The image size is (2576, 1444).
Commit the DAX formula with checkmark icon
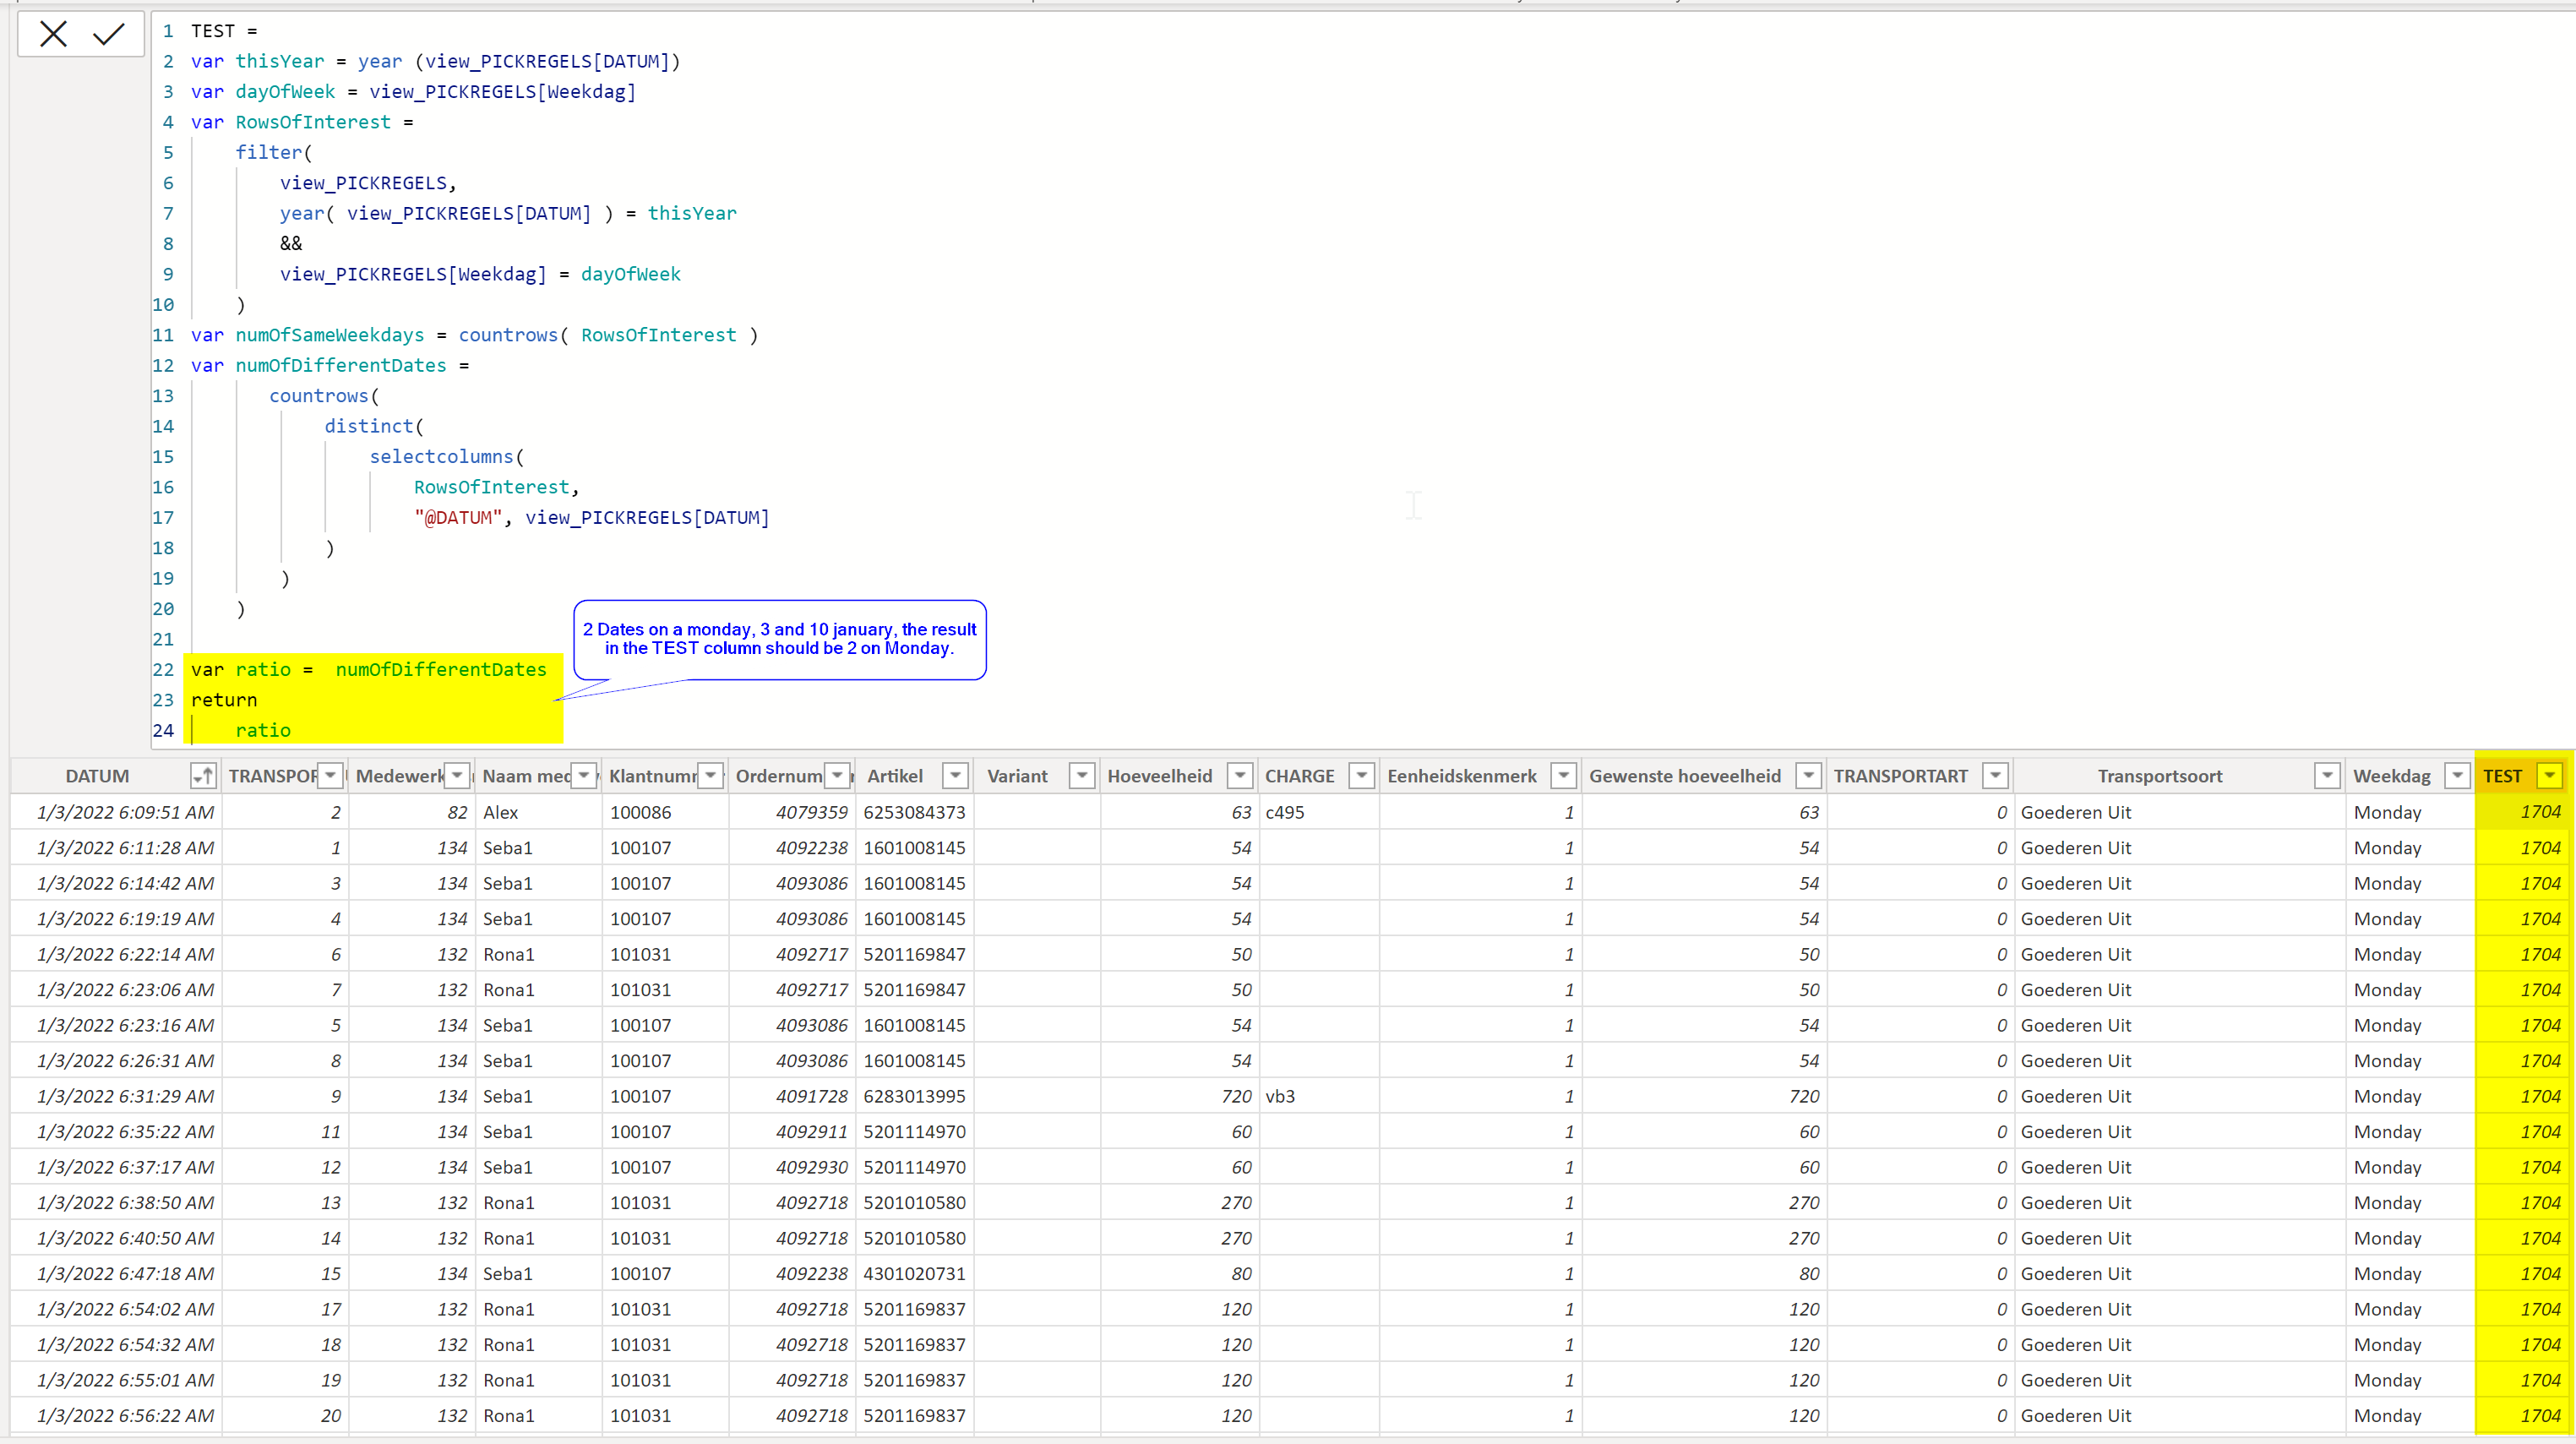(108, 34)
